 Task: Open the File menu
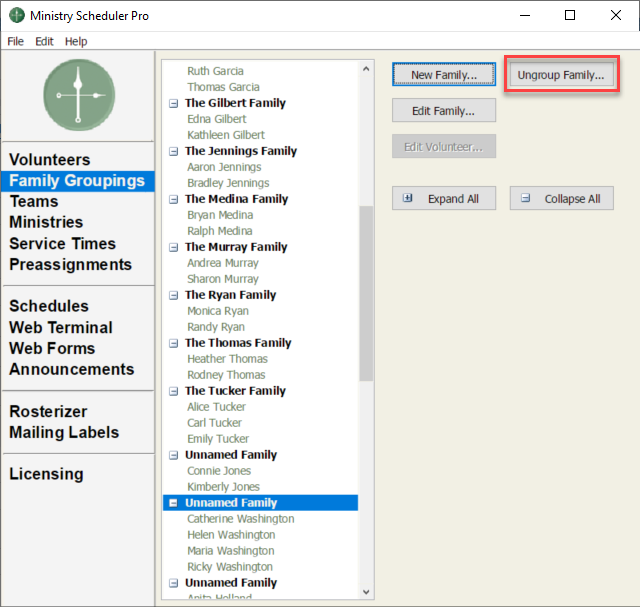tap(15, 41)
